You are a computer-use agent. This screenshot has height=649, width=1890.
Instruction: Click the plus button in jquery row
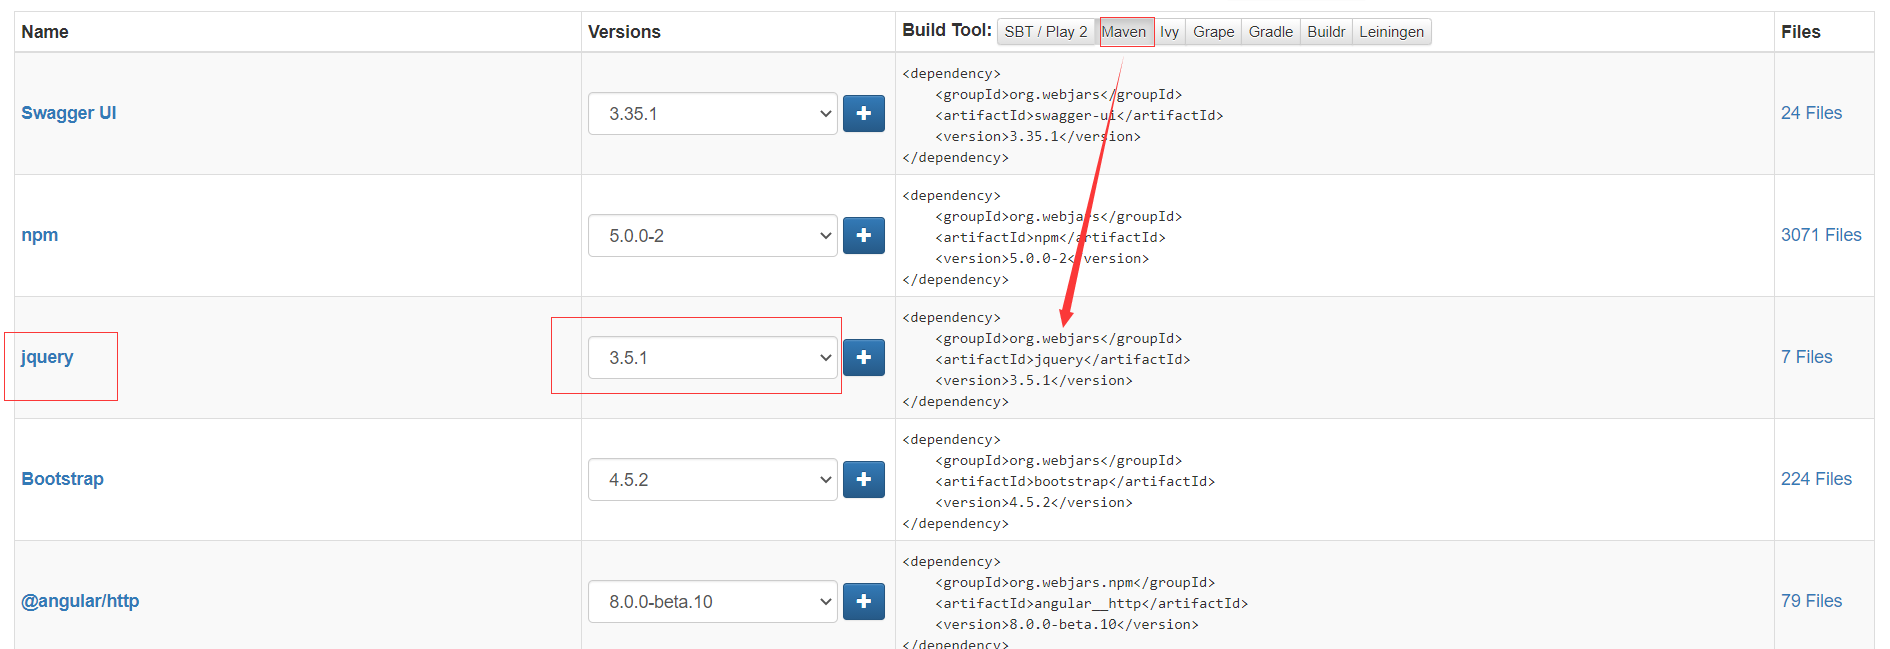pos(864,358)
